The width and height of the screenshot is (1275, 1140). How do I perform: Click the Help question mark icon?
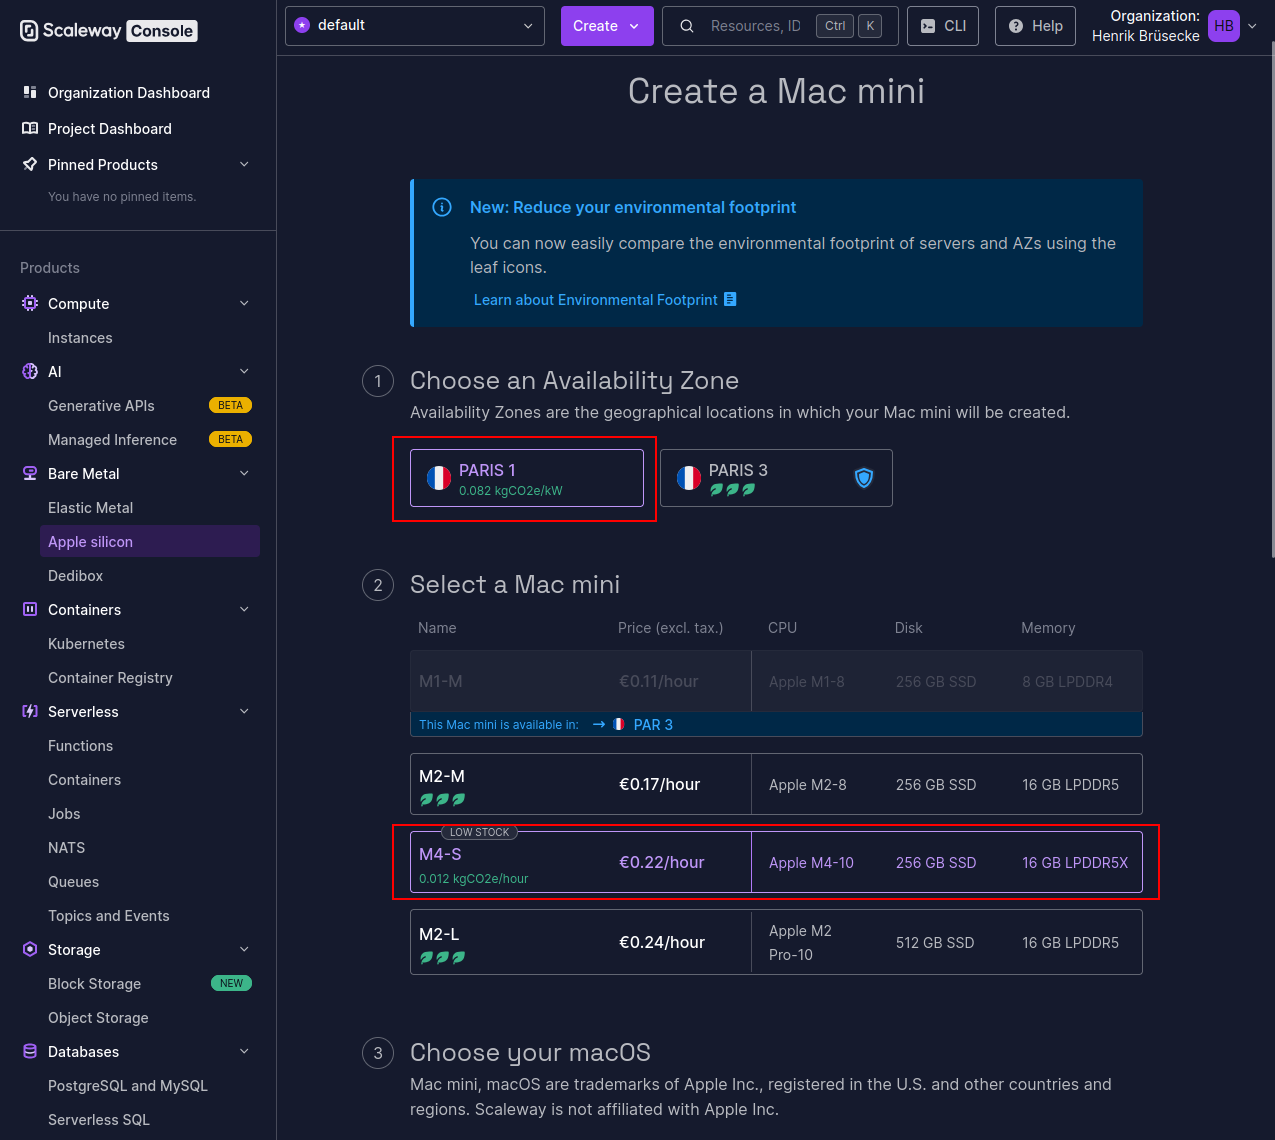pos(1016,26)
